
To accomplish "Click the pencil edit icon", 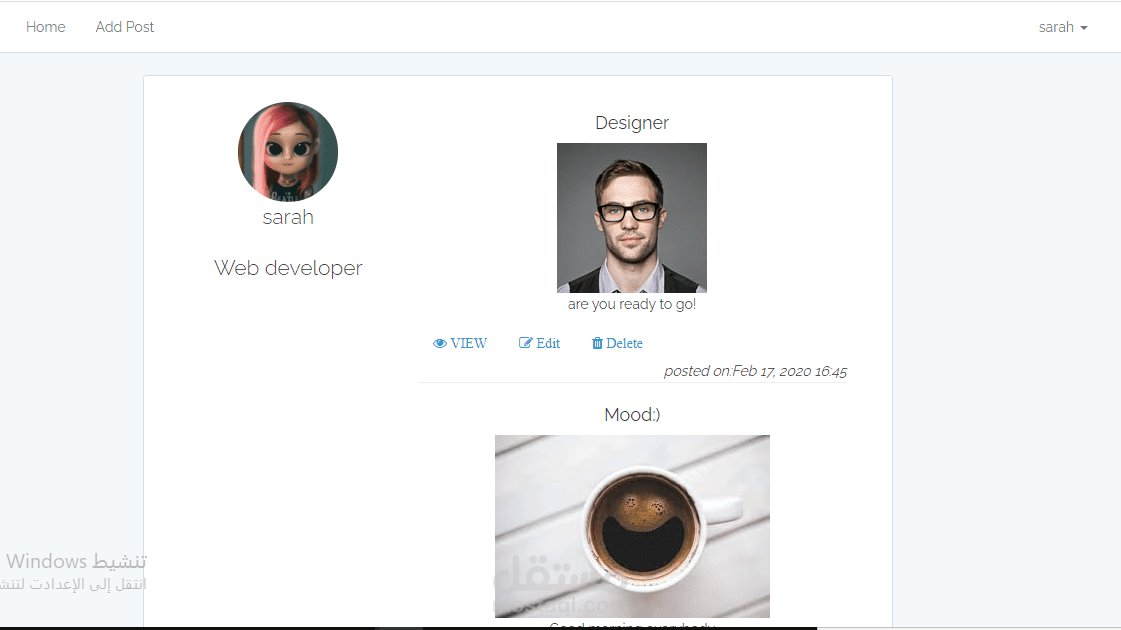I will tap(525, 343).
